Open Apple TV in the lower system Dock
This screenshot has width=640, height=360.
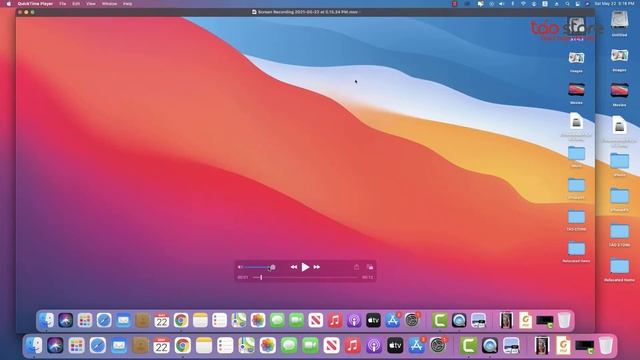point(395,346)
